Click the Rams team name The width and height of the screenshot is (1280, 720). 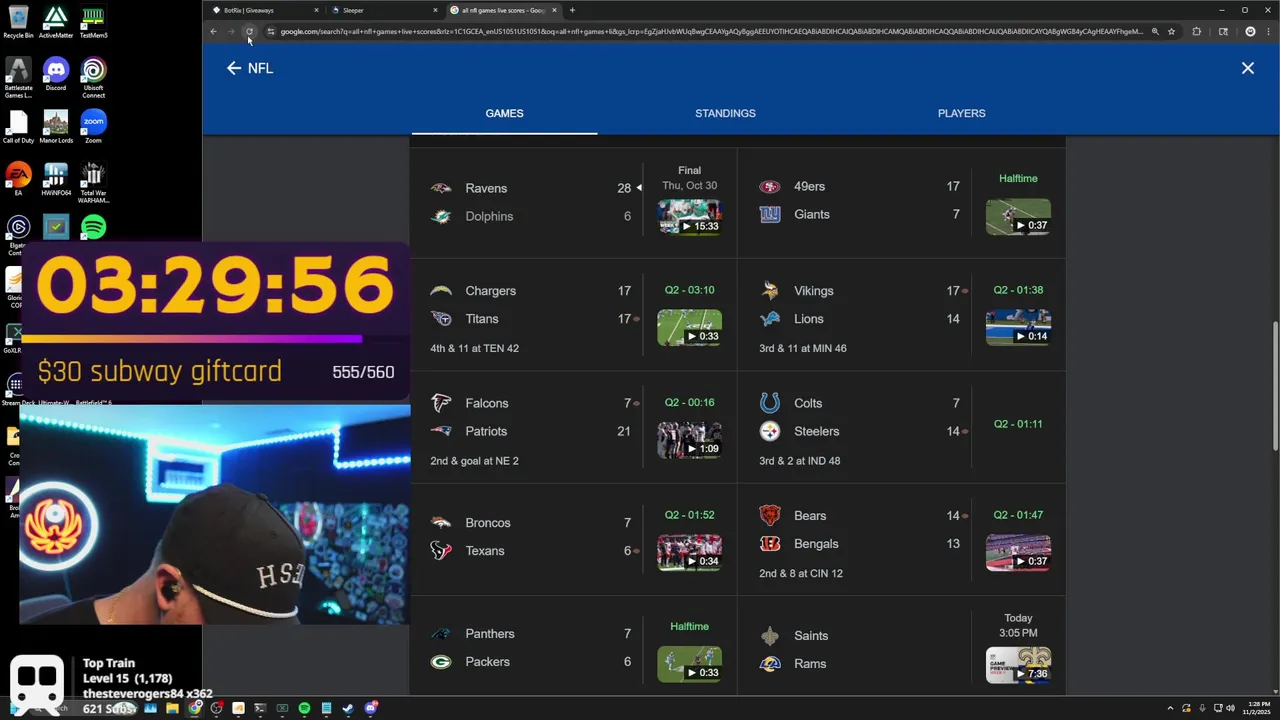(x=810, y=664)
